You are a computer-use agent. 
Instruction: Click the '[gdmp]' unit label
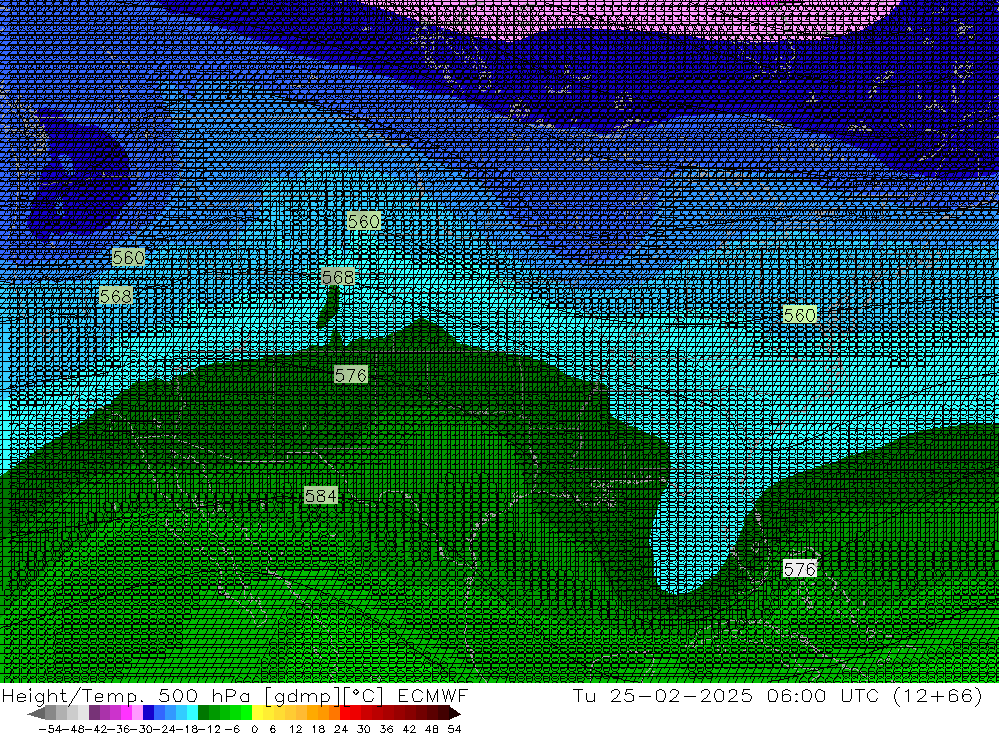click(302, 696)
